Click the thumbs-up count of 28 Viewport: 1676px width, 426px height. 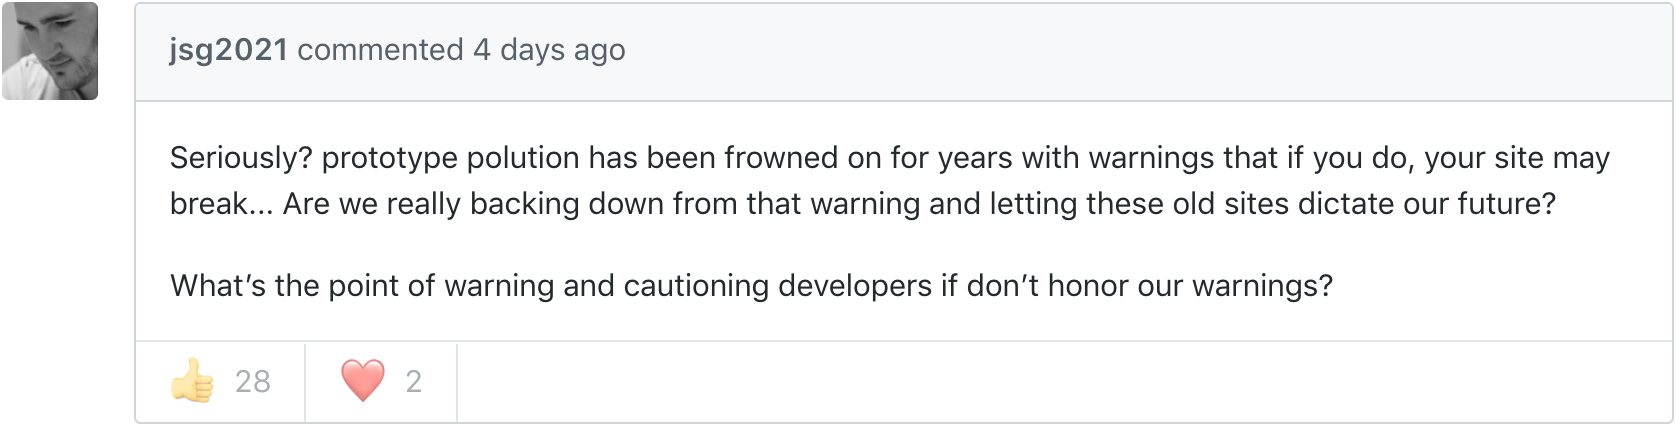(x=253, y=381)
